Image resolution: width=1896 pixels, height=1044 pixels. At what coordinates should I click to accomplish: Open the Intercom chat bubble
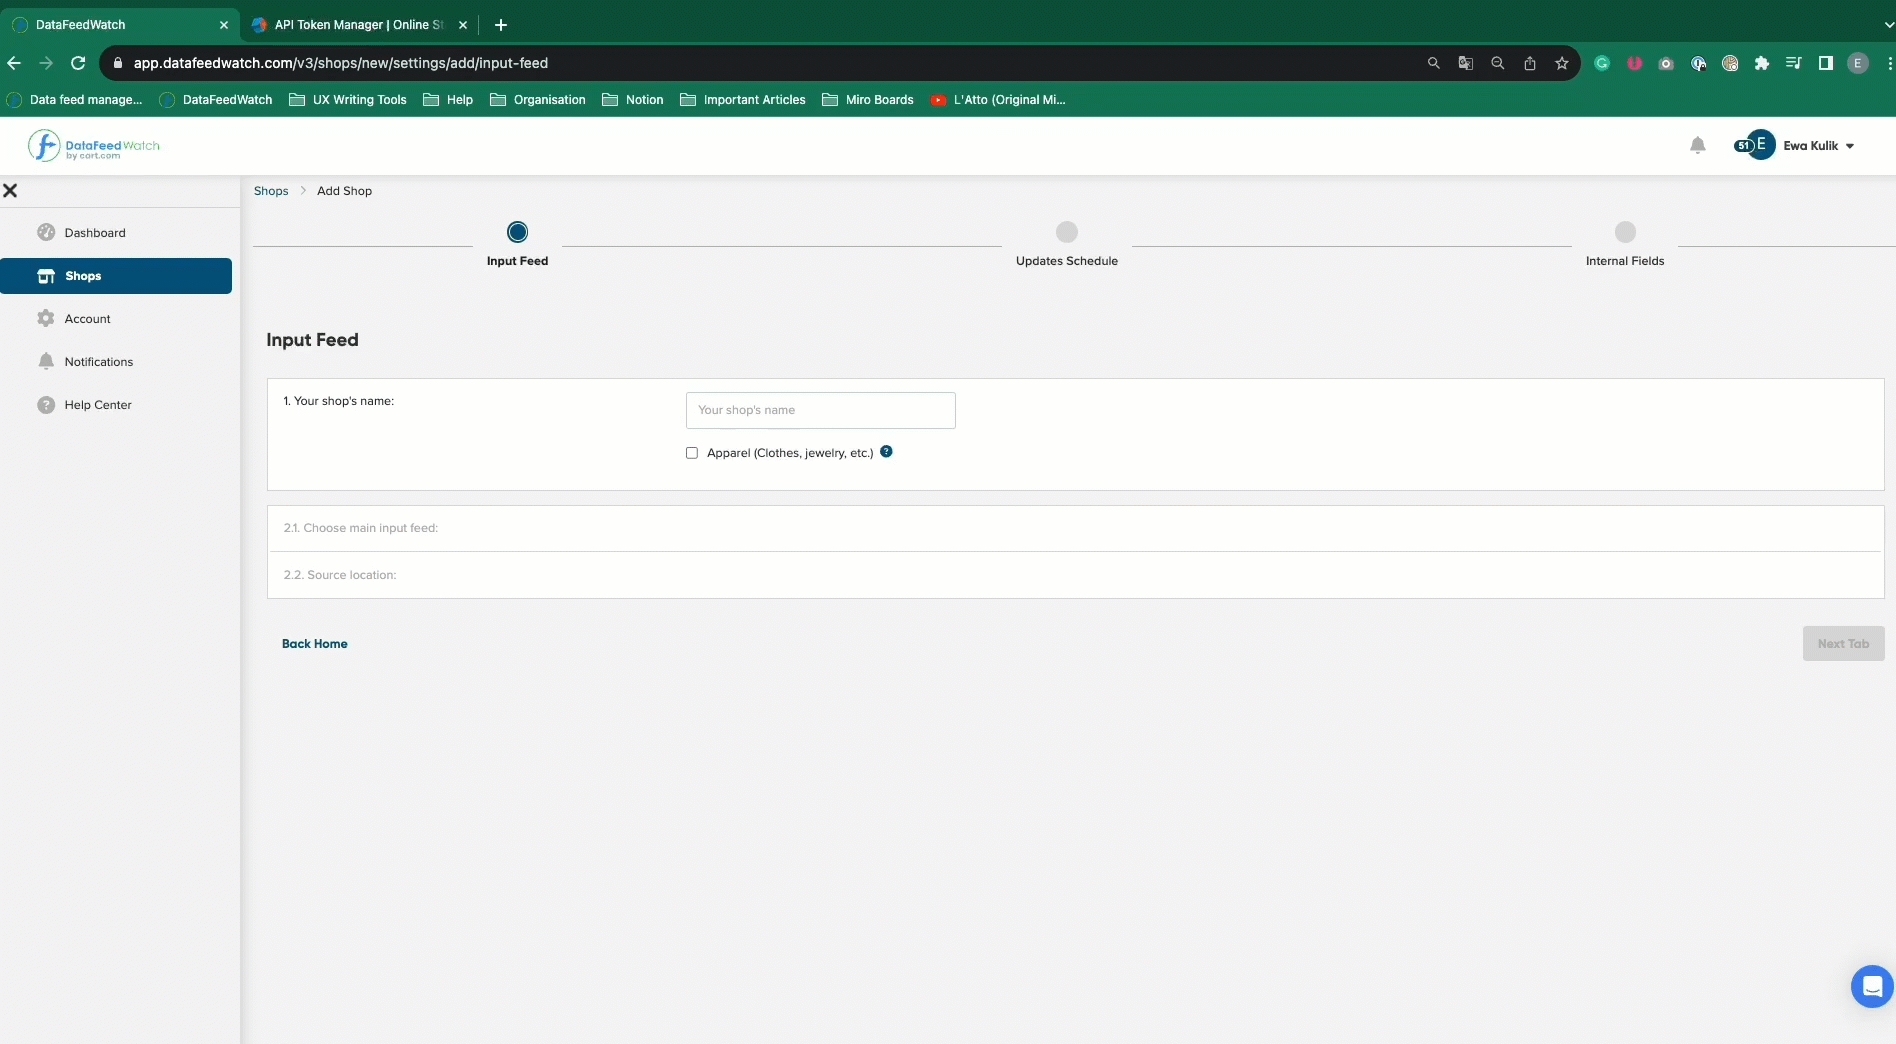[1872, 987]
